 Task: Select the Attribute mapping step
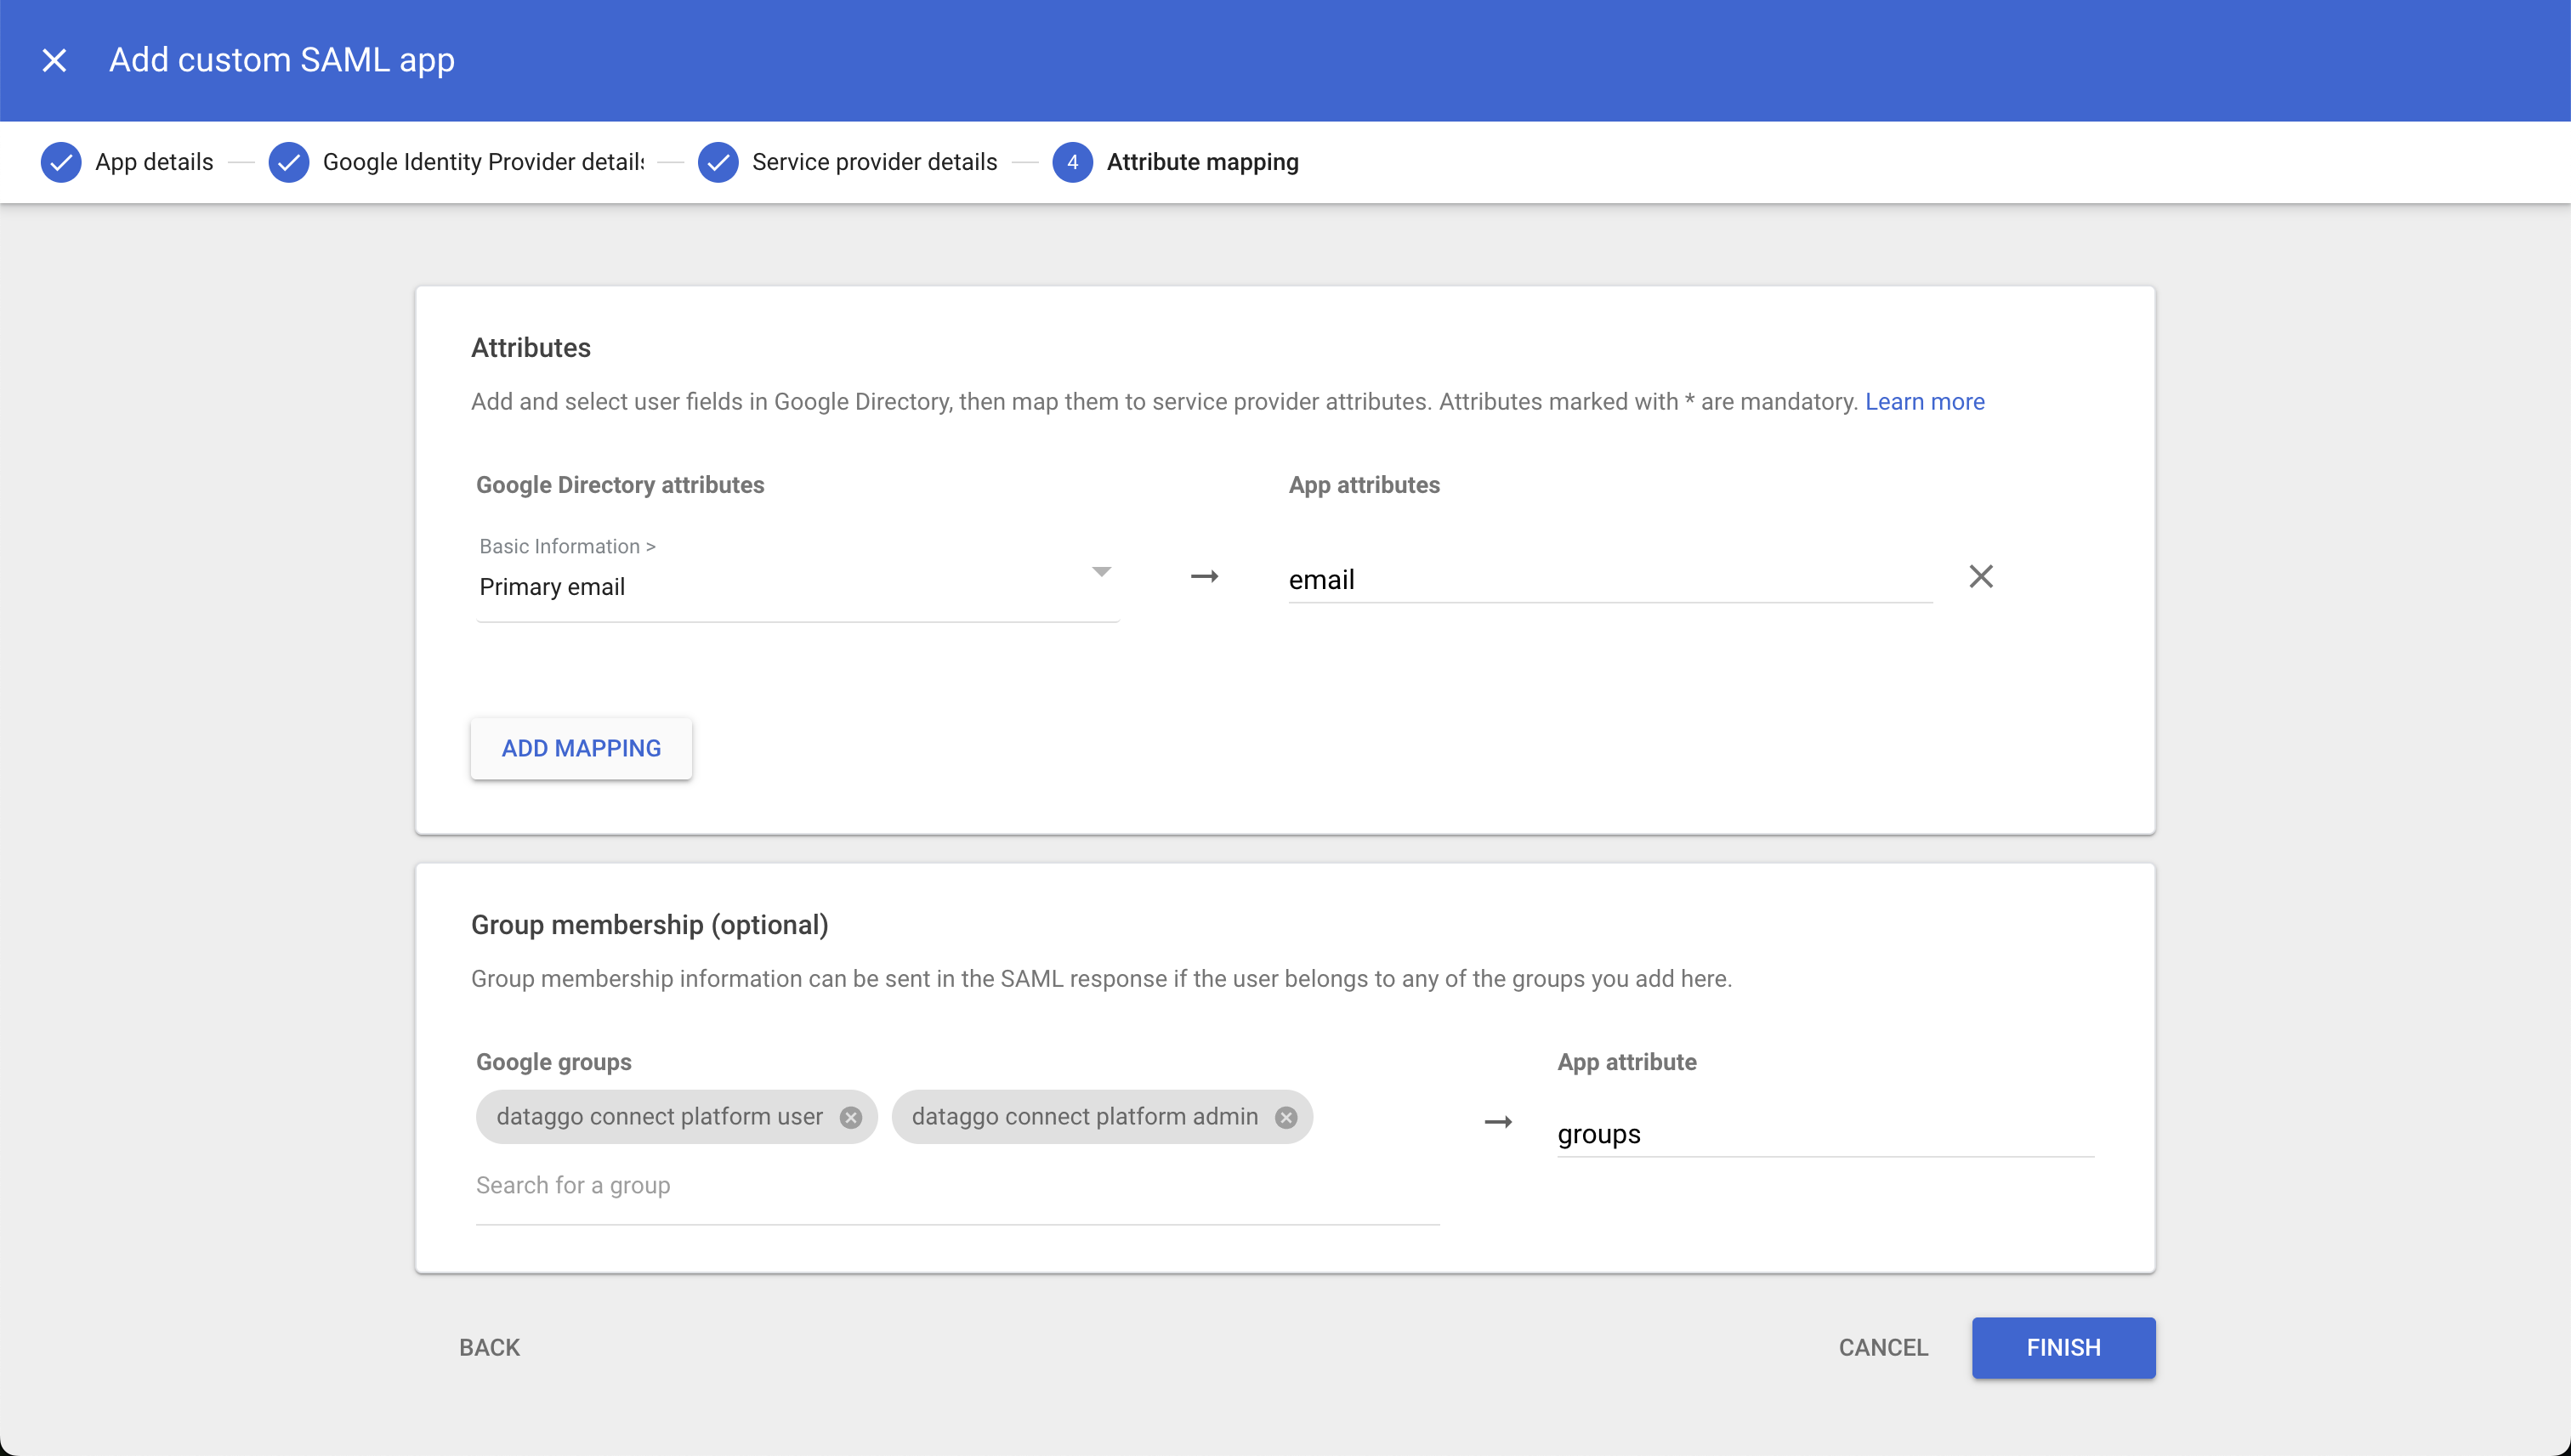(1202, 161)
